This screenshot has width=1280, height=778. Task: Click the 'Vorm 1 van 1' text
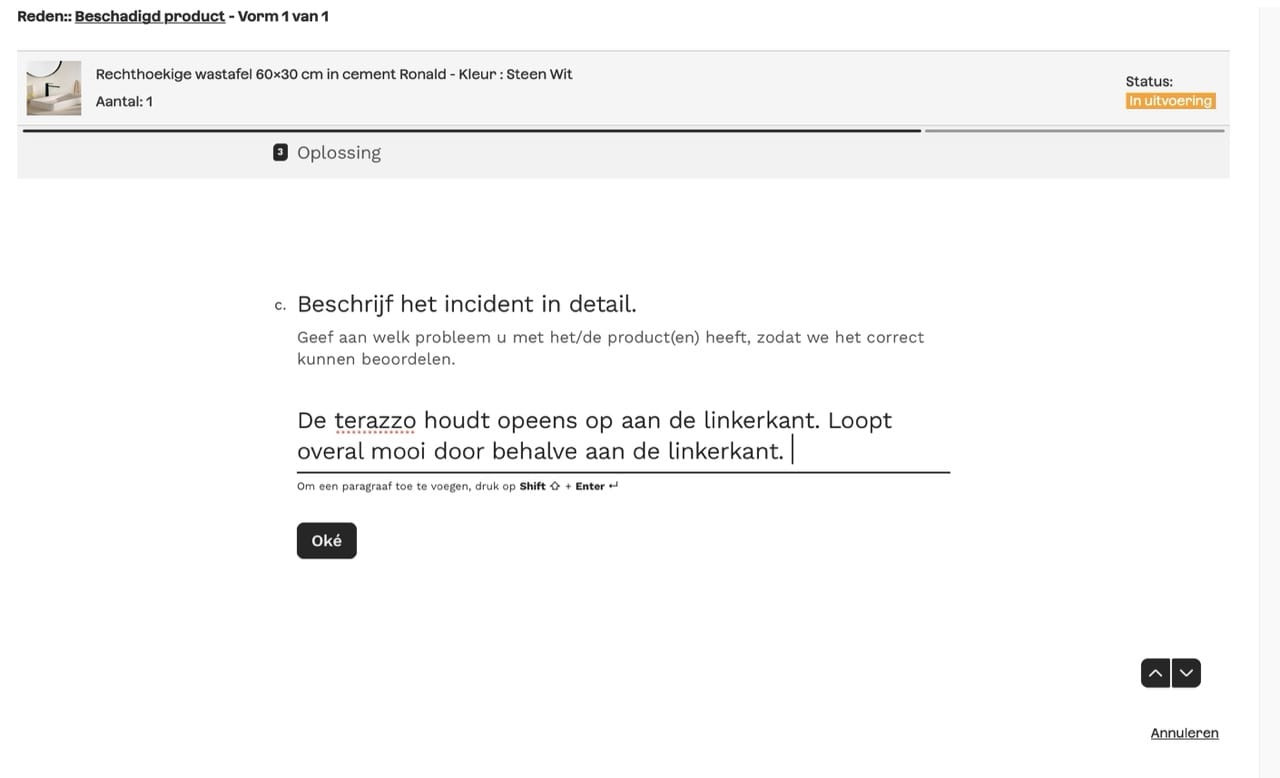[283, 16]
